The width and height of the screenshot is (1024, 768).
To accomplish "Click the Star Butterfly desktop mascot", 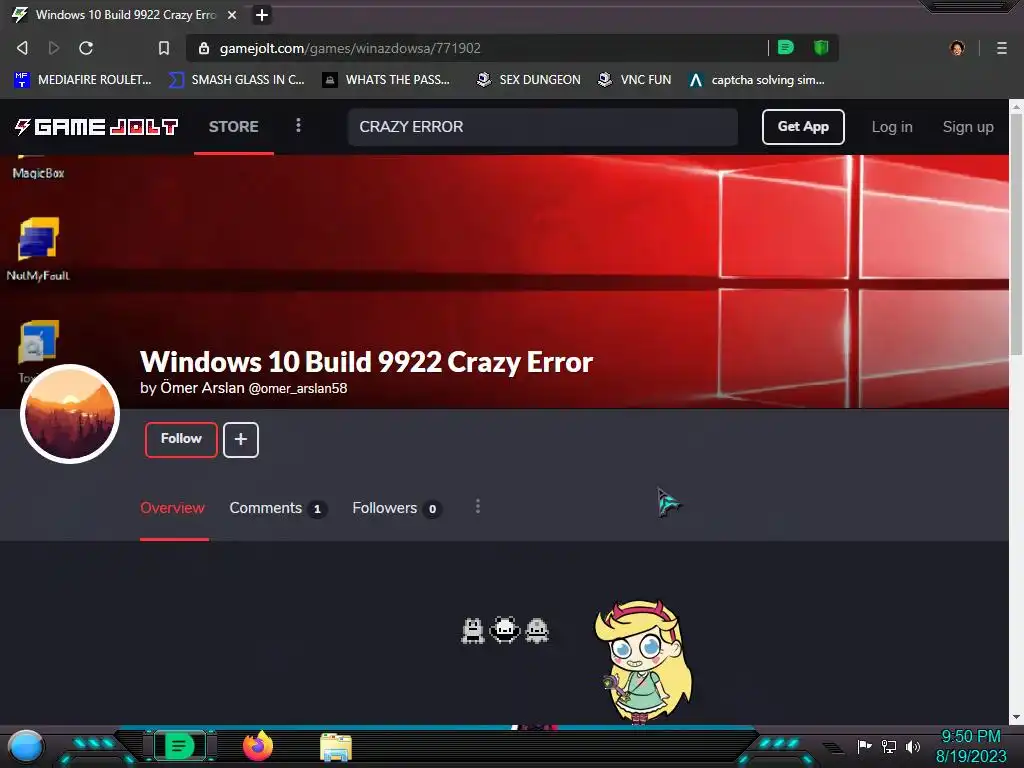I will 644,662.
